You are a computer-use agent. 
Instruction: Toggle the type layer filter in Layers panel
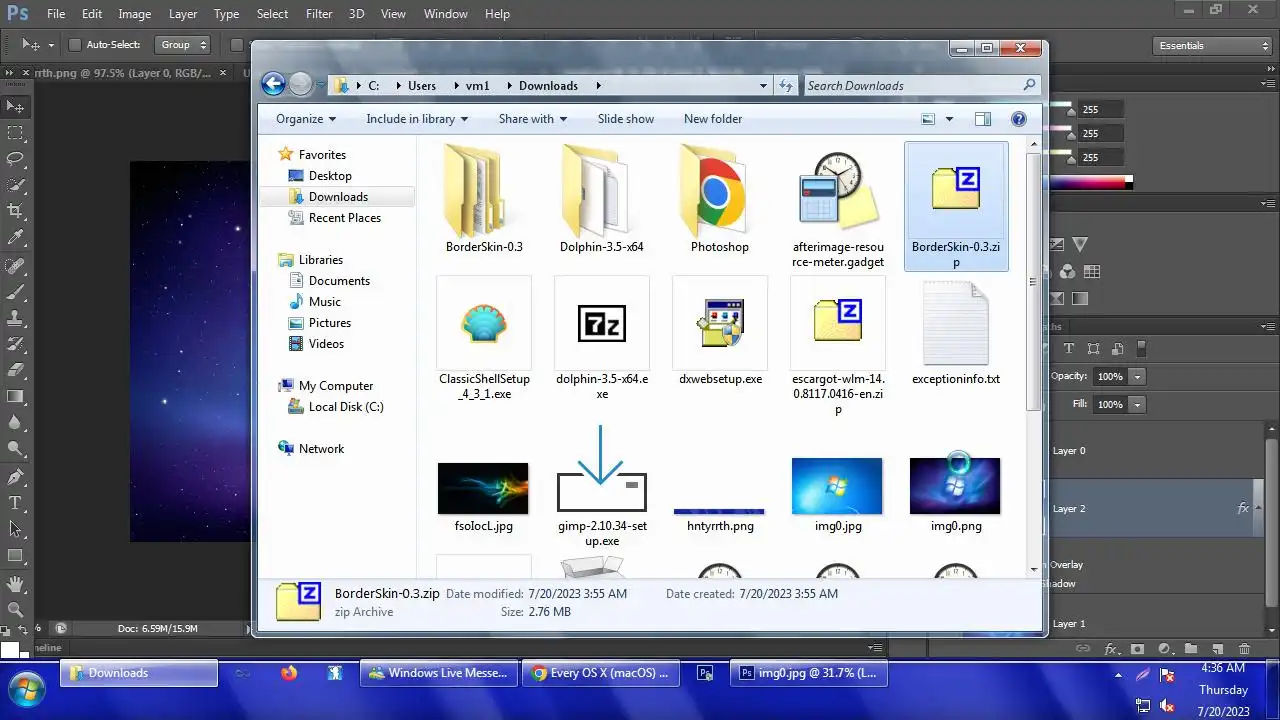tap(1068, 349)
